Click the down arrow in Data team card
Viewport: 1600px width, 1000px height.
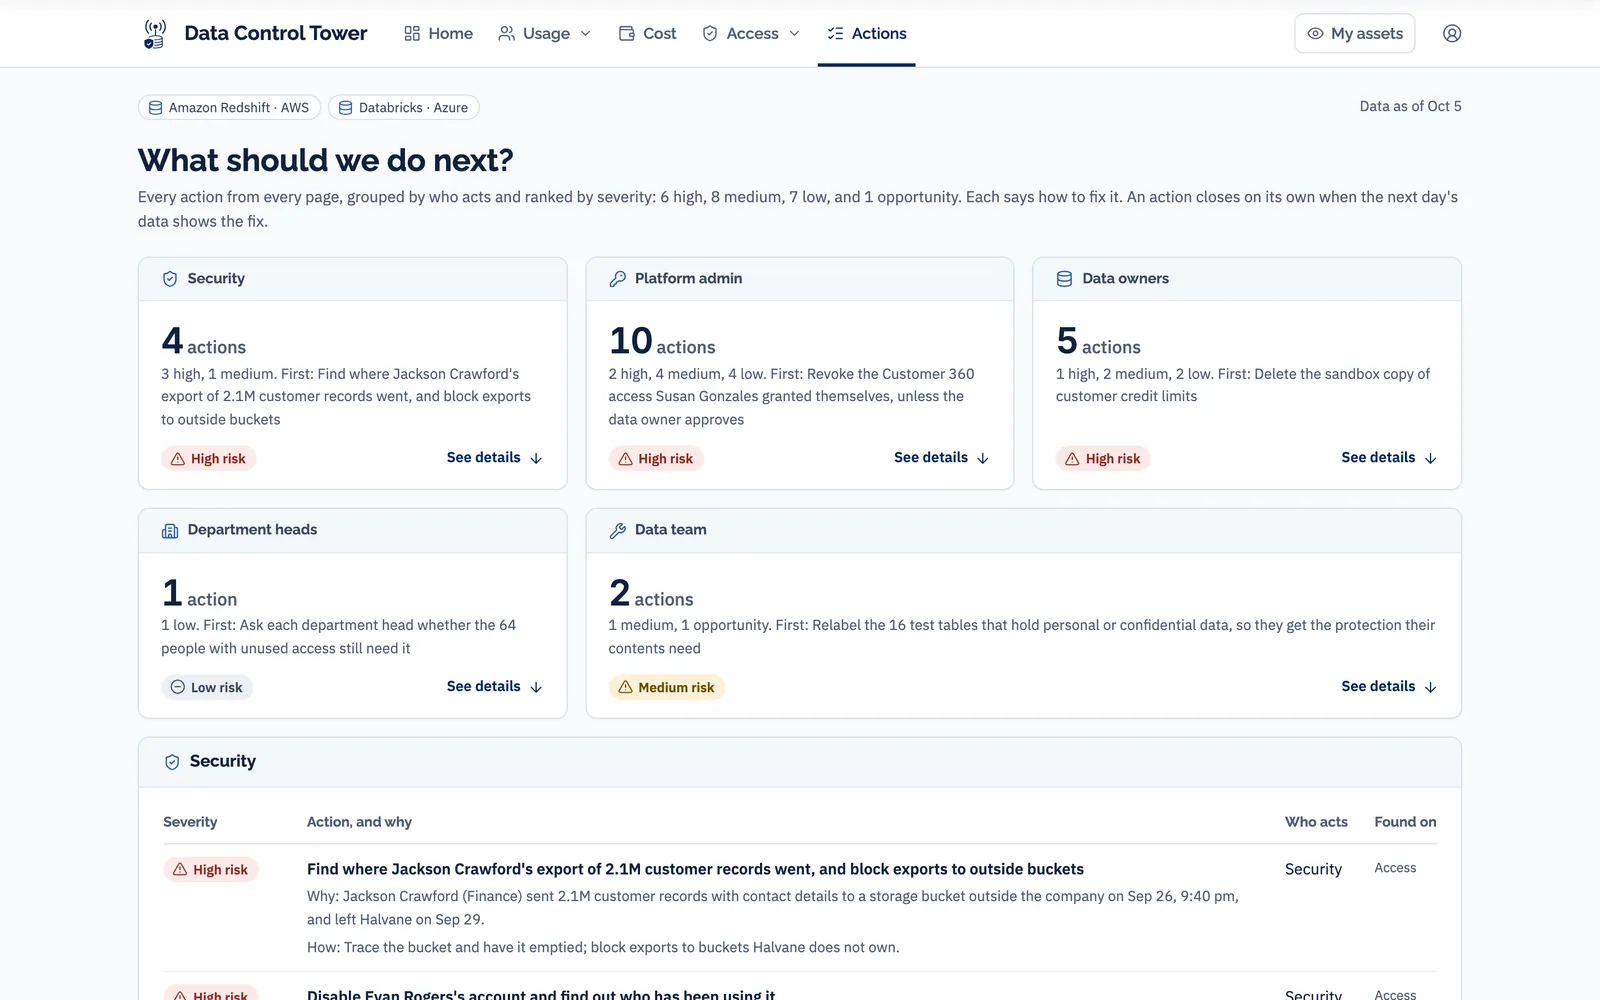click(x=1430, y=687)
